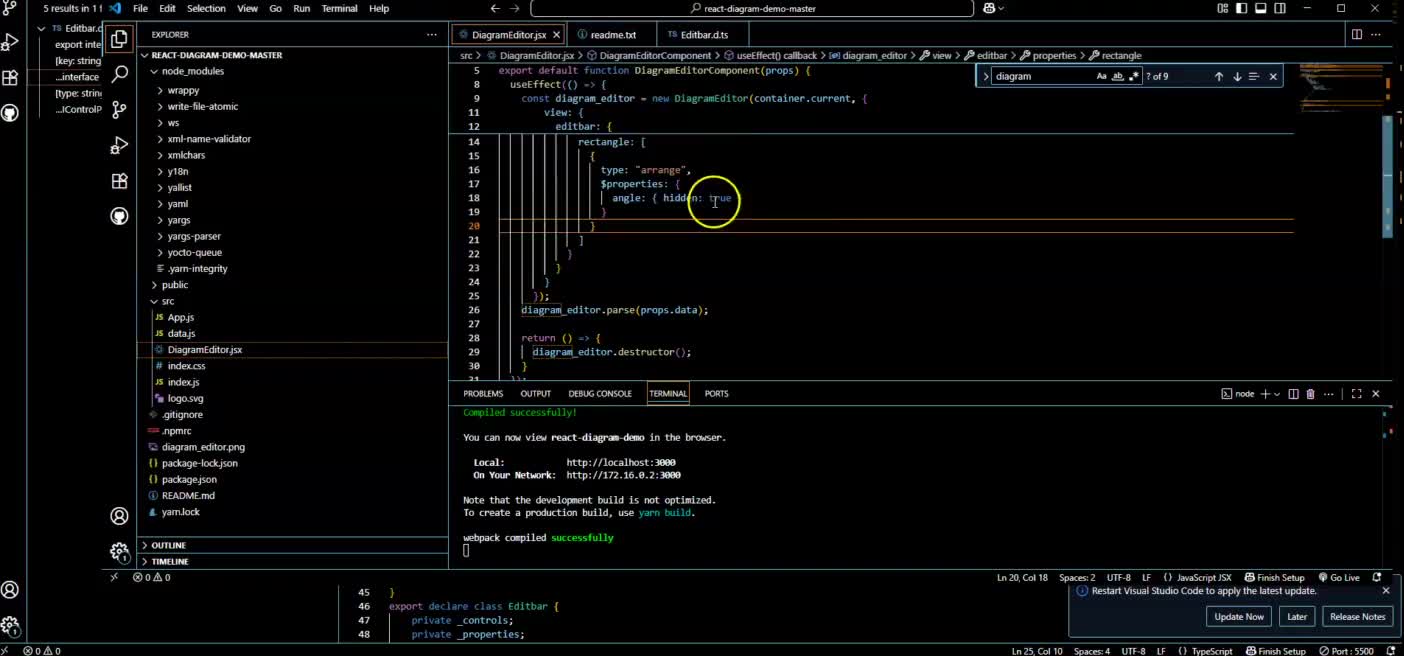
Task: Open the Extensions view
Action: pyautogui.click(x=119, y=181)
